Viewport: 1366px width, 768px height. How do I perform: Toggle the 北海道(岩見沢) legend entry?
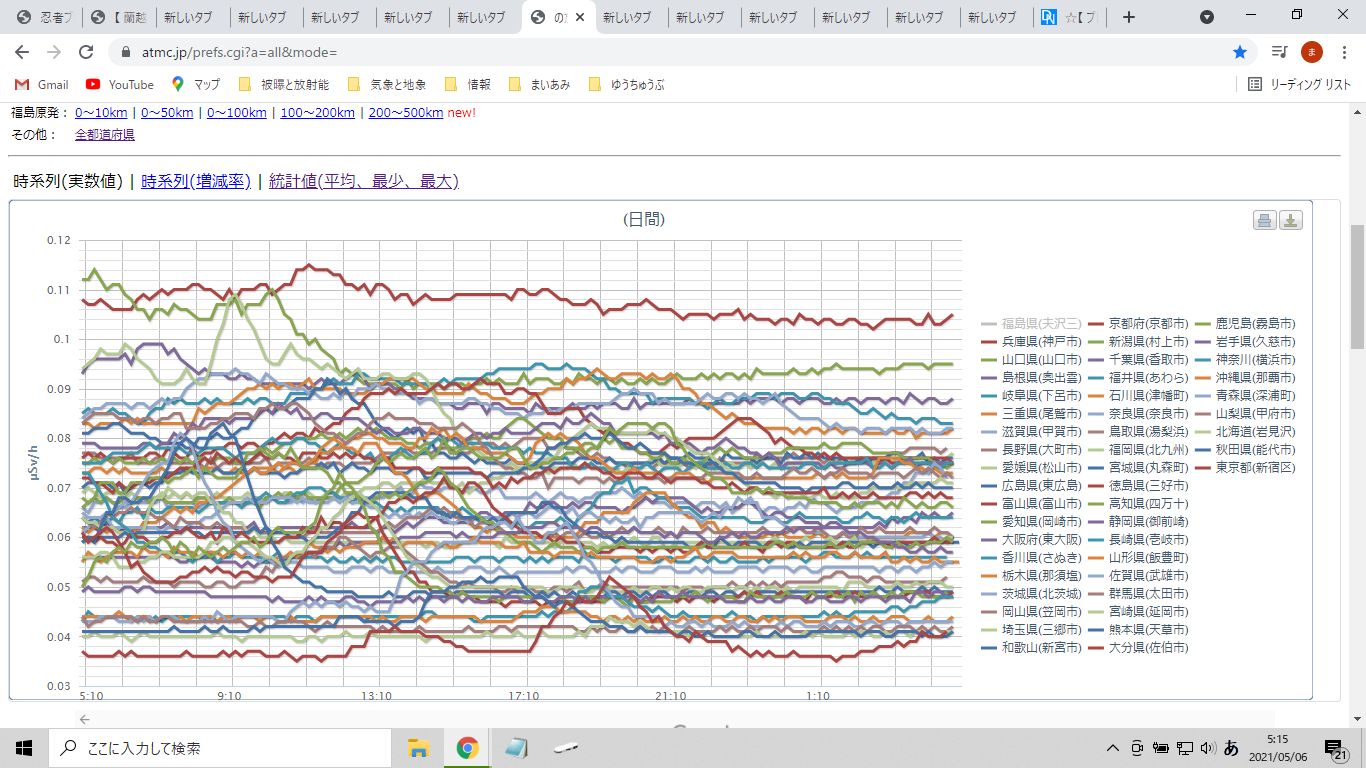[x=1245, y=431]
